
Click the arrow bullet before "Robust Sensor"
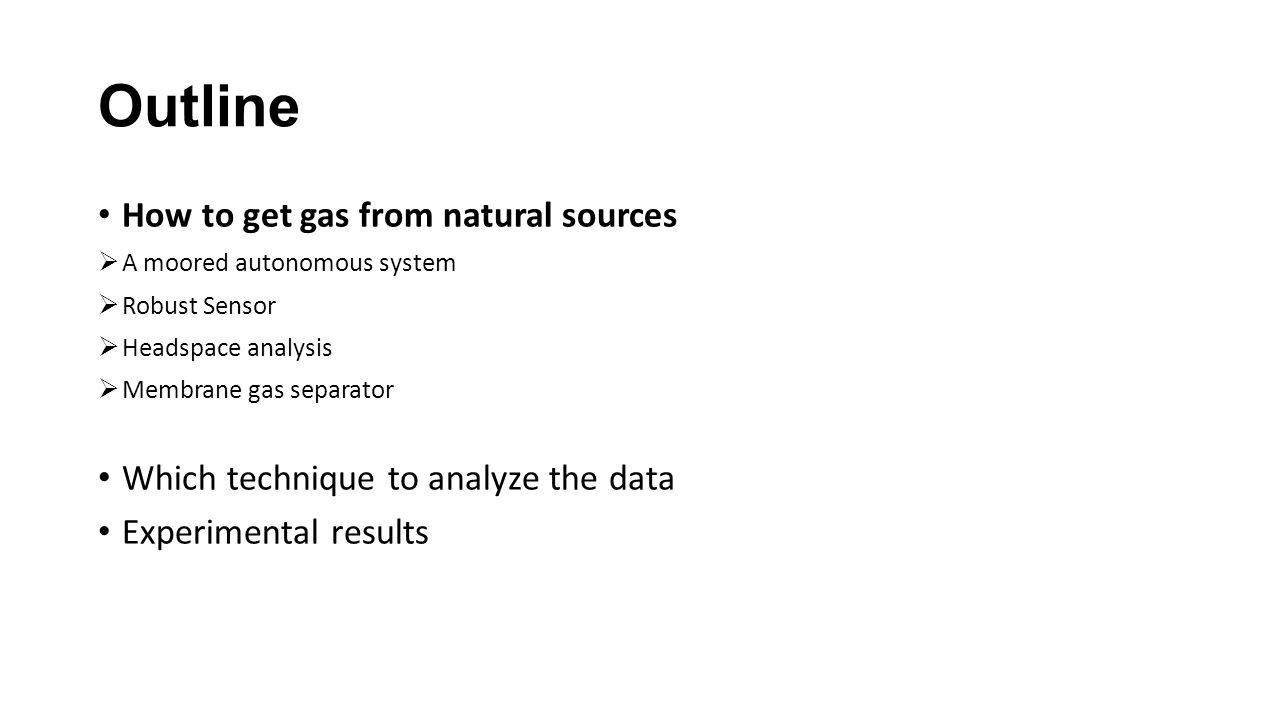[108, 306]
